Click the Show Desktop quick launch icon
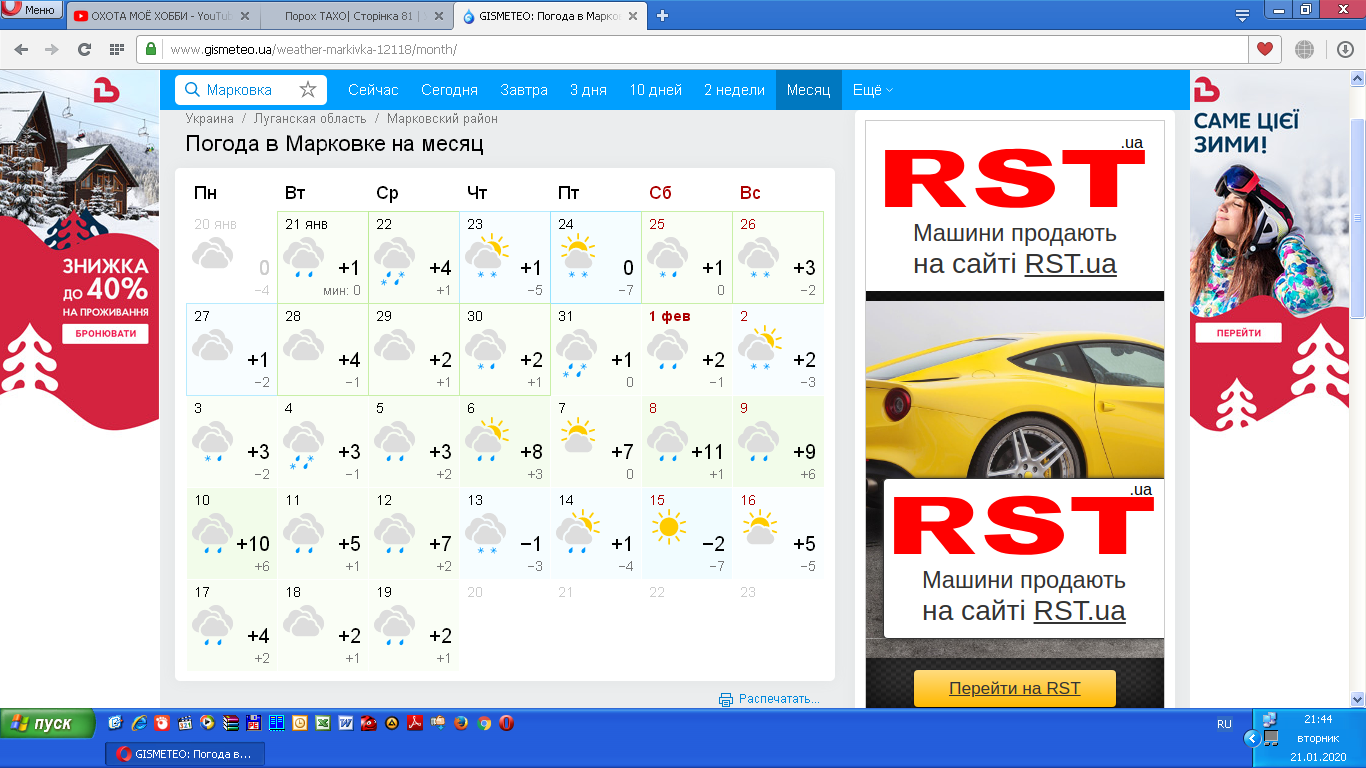 coord(115,723)
